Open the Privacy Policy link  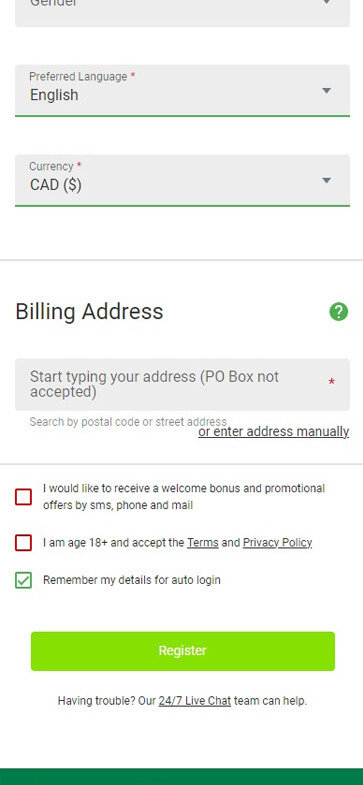click(277, 543)
